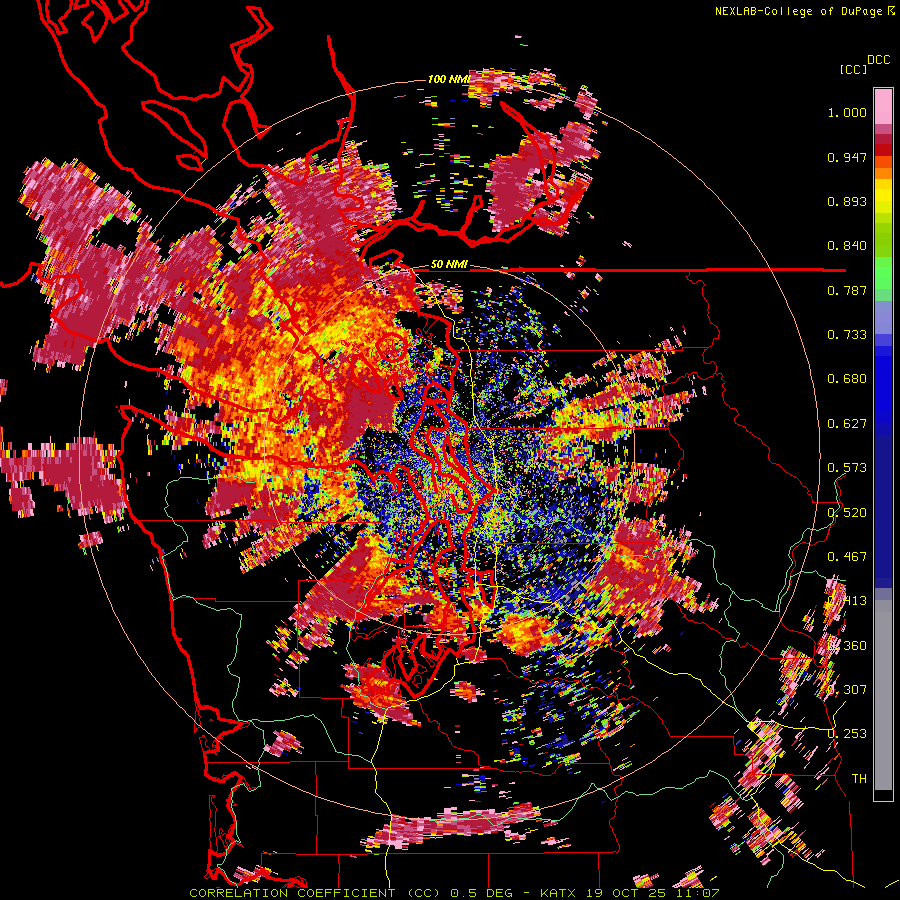Click the 0.307 scale value

pyautogui.click(x=847, y=690)
